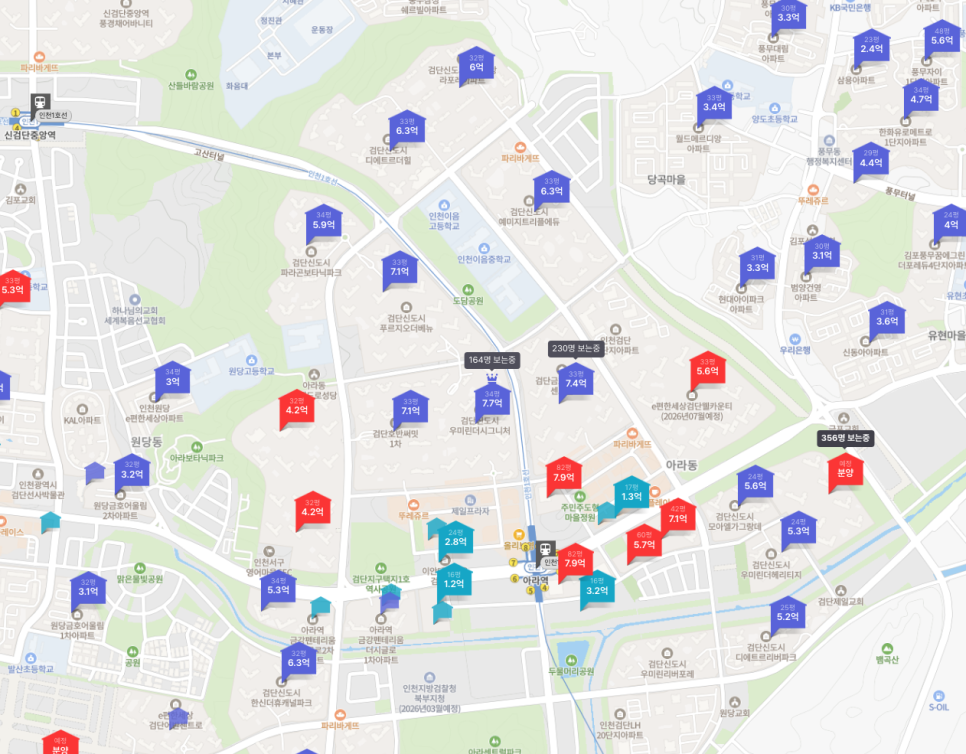Viewport: 966px width, 754px height.
Task: Click the 6억 marker near 라포레 아파트
Action: click(x=476, y=65)
